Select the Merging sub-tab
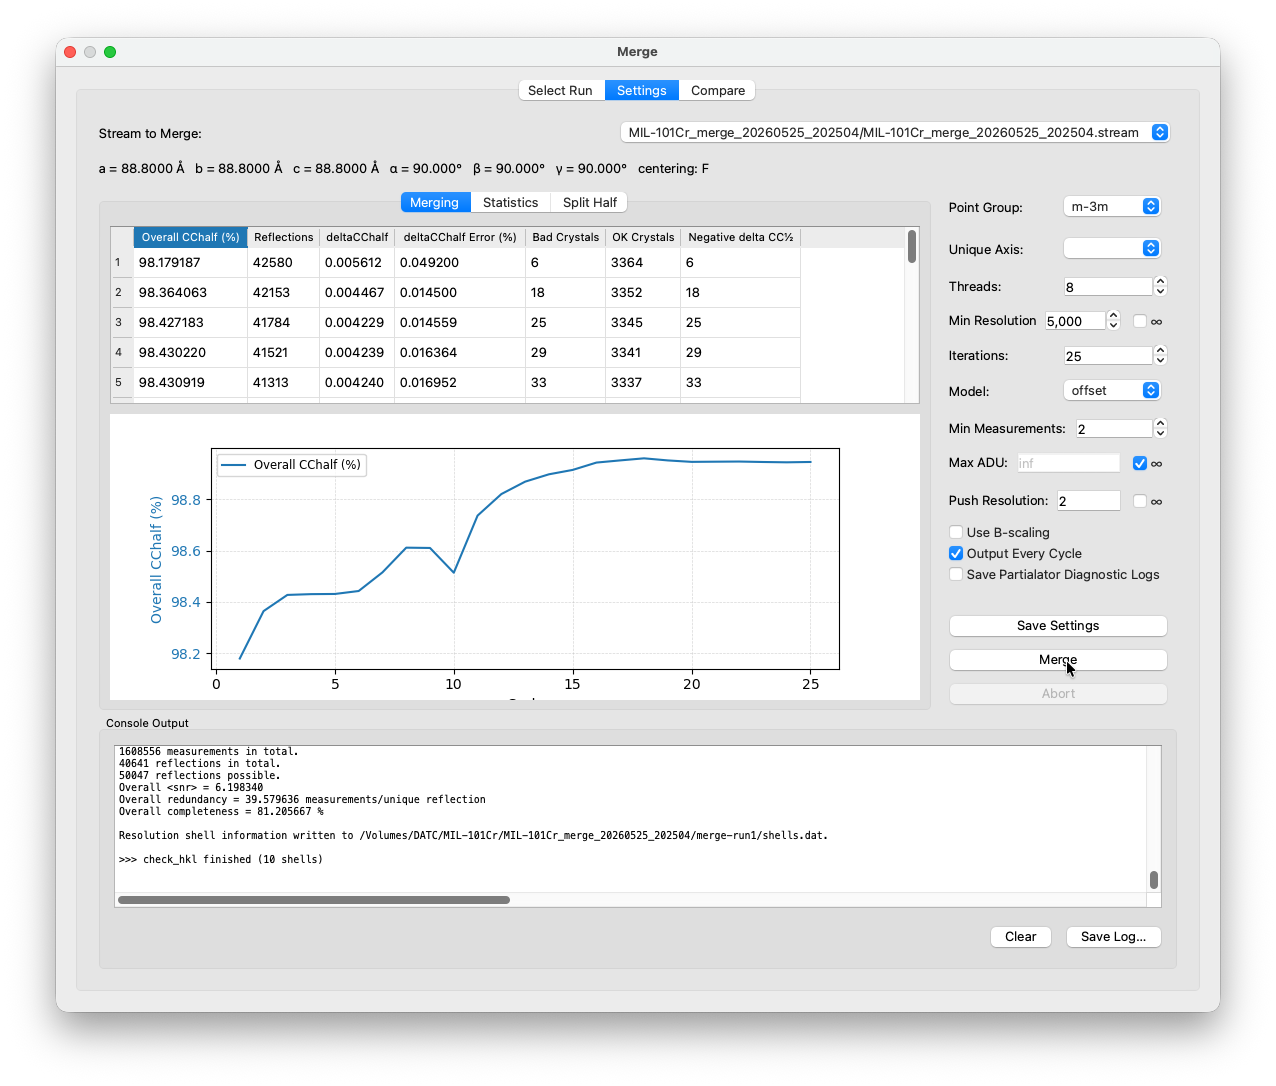The image size is (1276, 1086). pyautogui.click(x=434, y=202)
